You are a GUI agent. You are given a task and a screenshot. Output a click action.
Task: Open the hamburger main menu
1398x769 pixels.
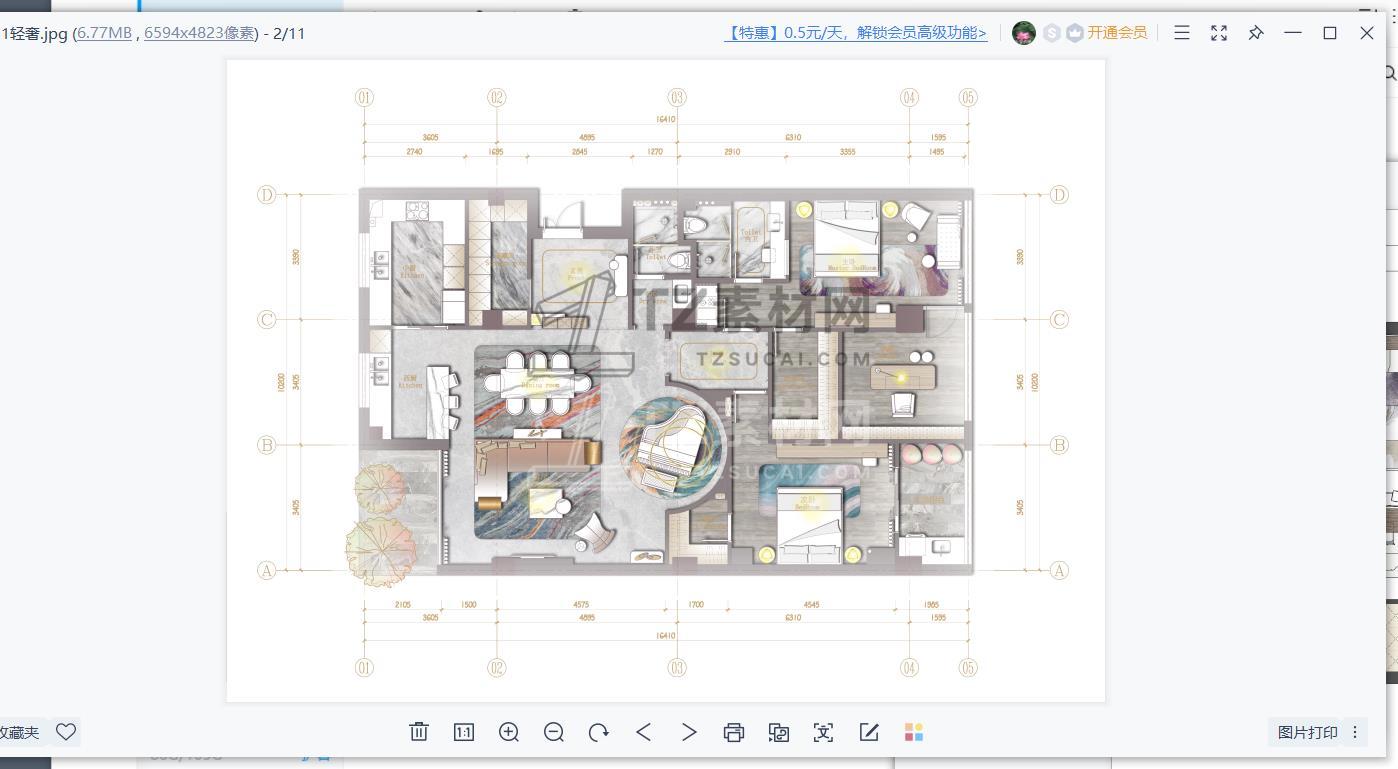tap(1182, 32)
